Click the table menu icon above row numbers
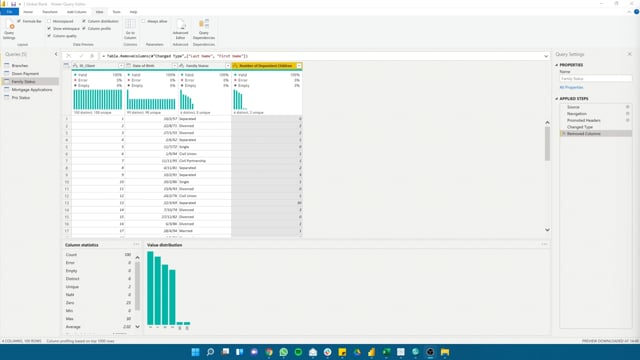640x360 pixels. tap(67, 65)
